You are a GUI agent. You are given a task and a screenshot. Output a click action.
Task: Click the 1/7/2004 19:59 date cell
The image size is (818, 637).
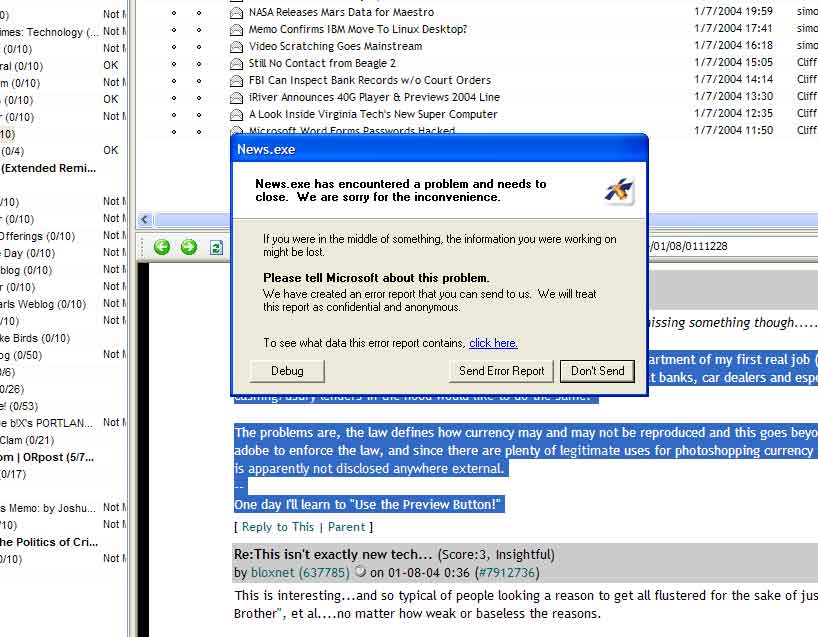pyautogui.click(x=733, y=11)
